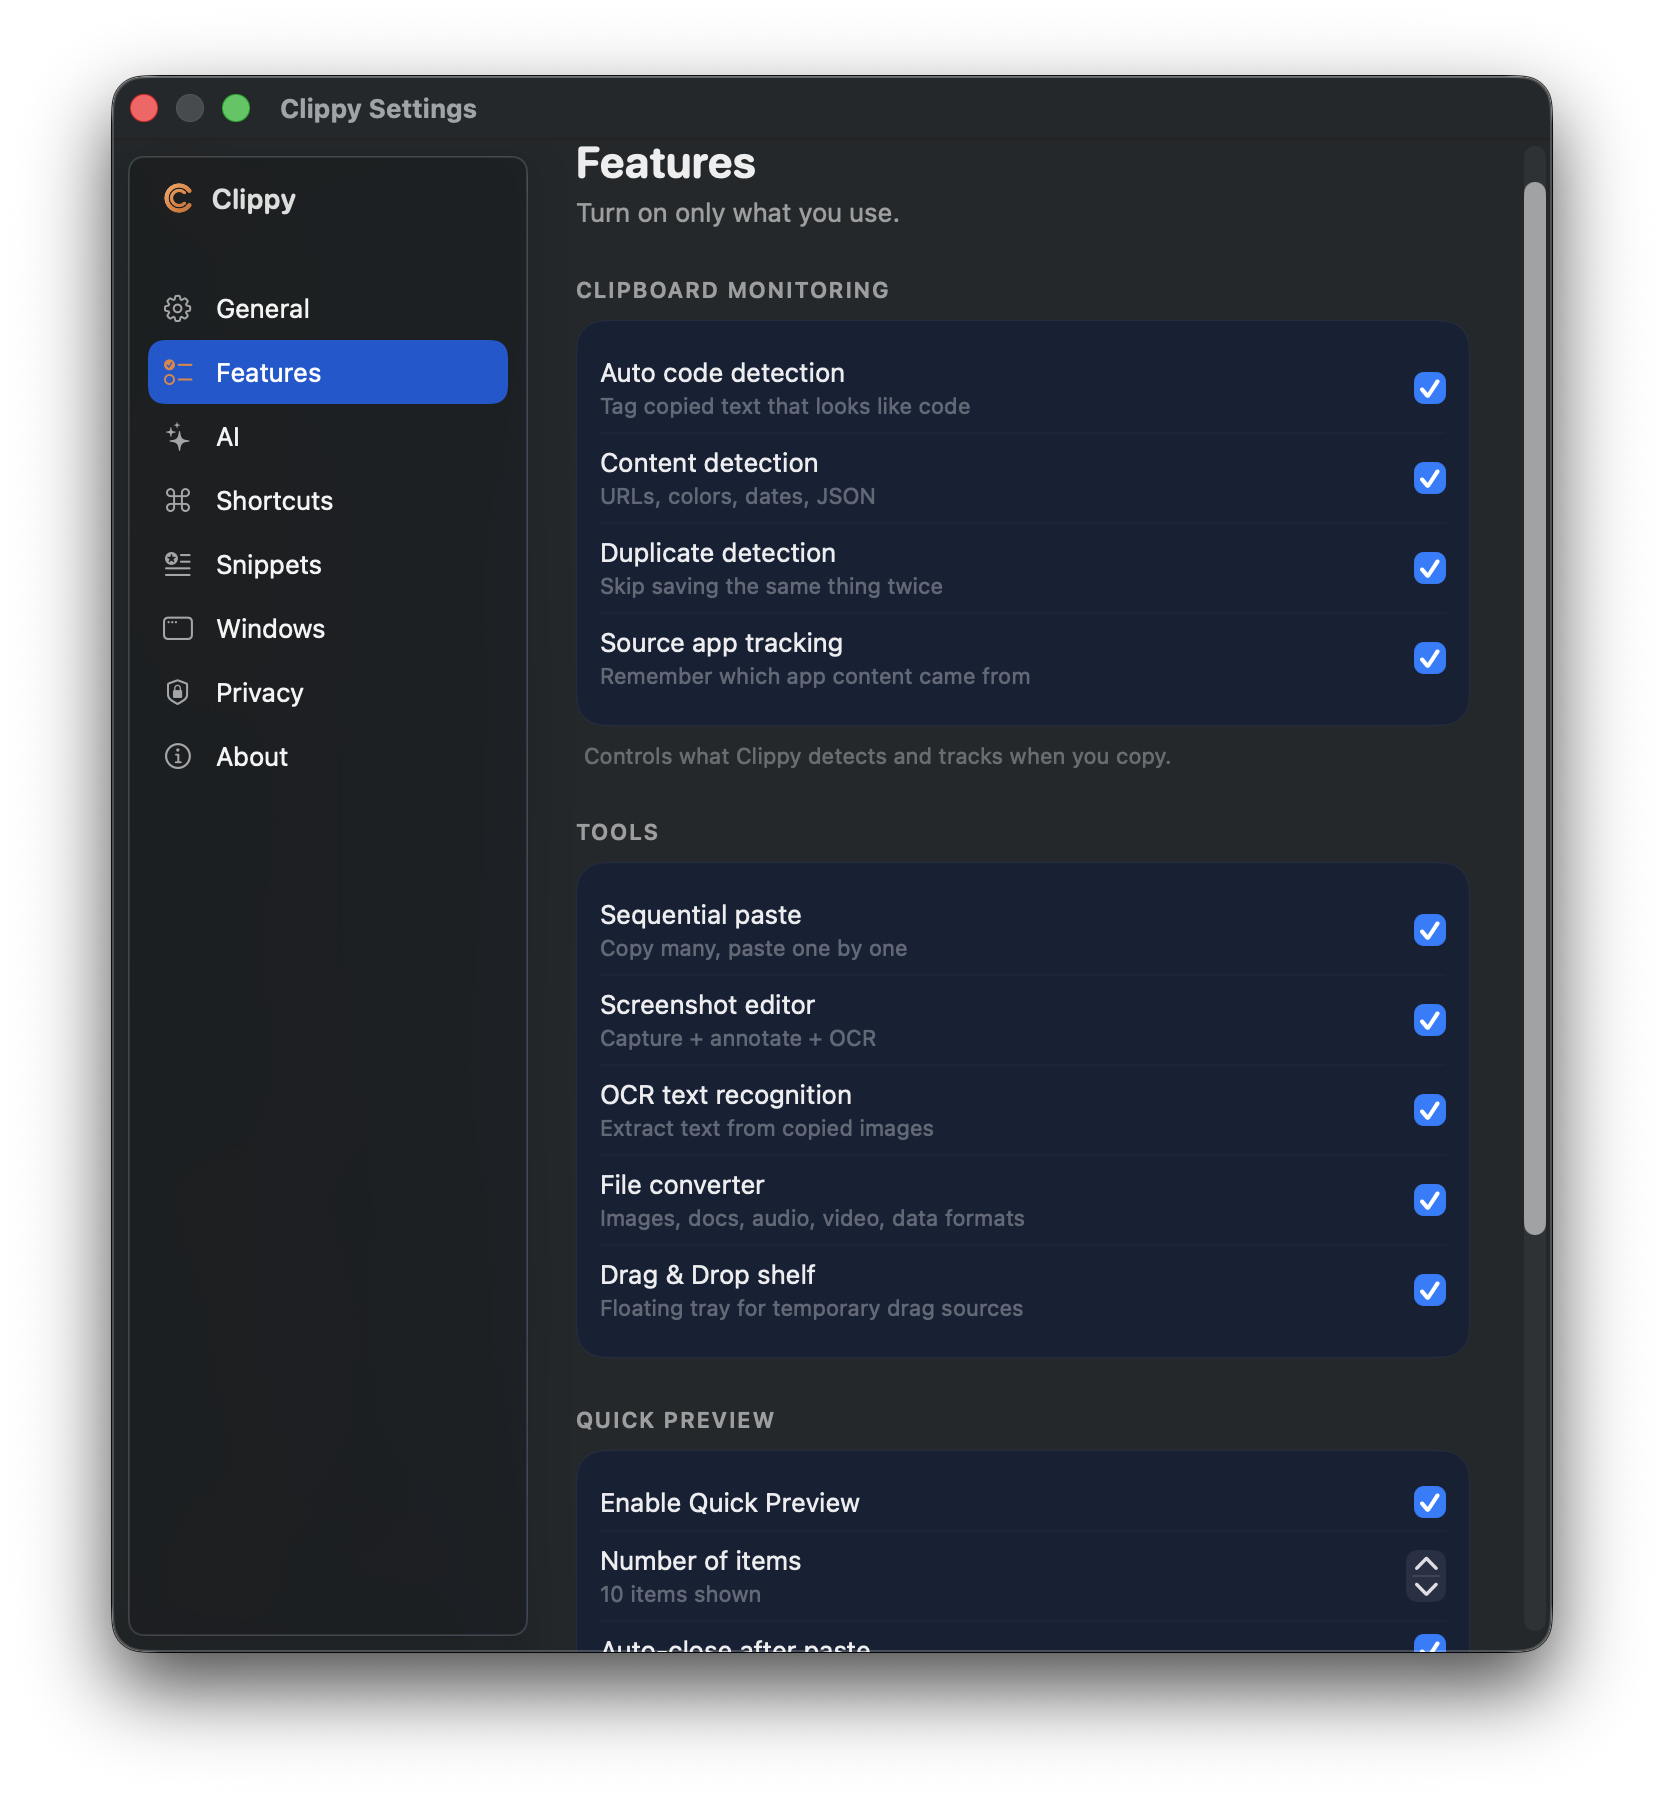Select the Features sidebar item

pos(328,372)
